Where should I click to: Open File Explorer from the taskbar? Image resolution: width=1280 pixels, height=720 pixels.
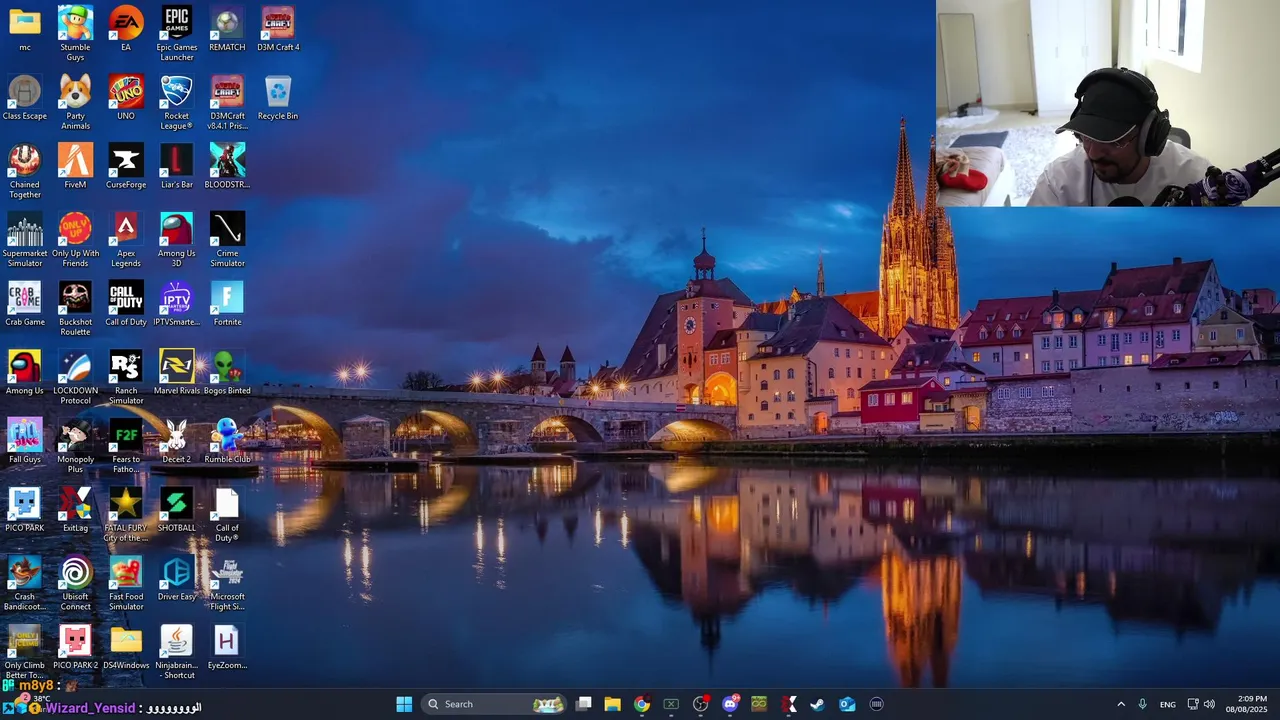point(613,704)
